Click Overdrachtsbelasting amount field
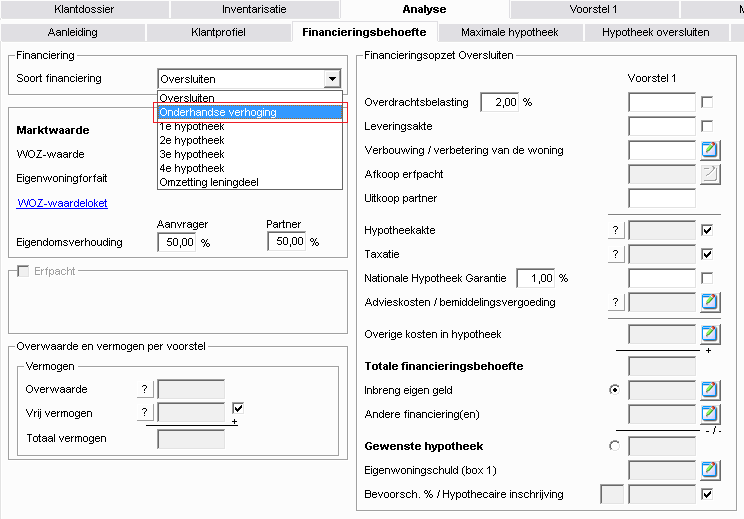 [x=662, y=102]
